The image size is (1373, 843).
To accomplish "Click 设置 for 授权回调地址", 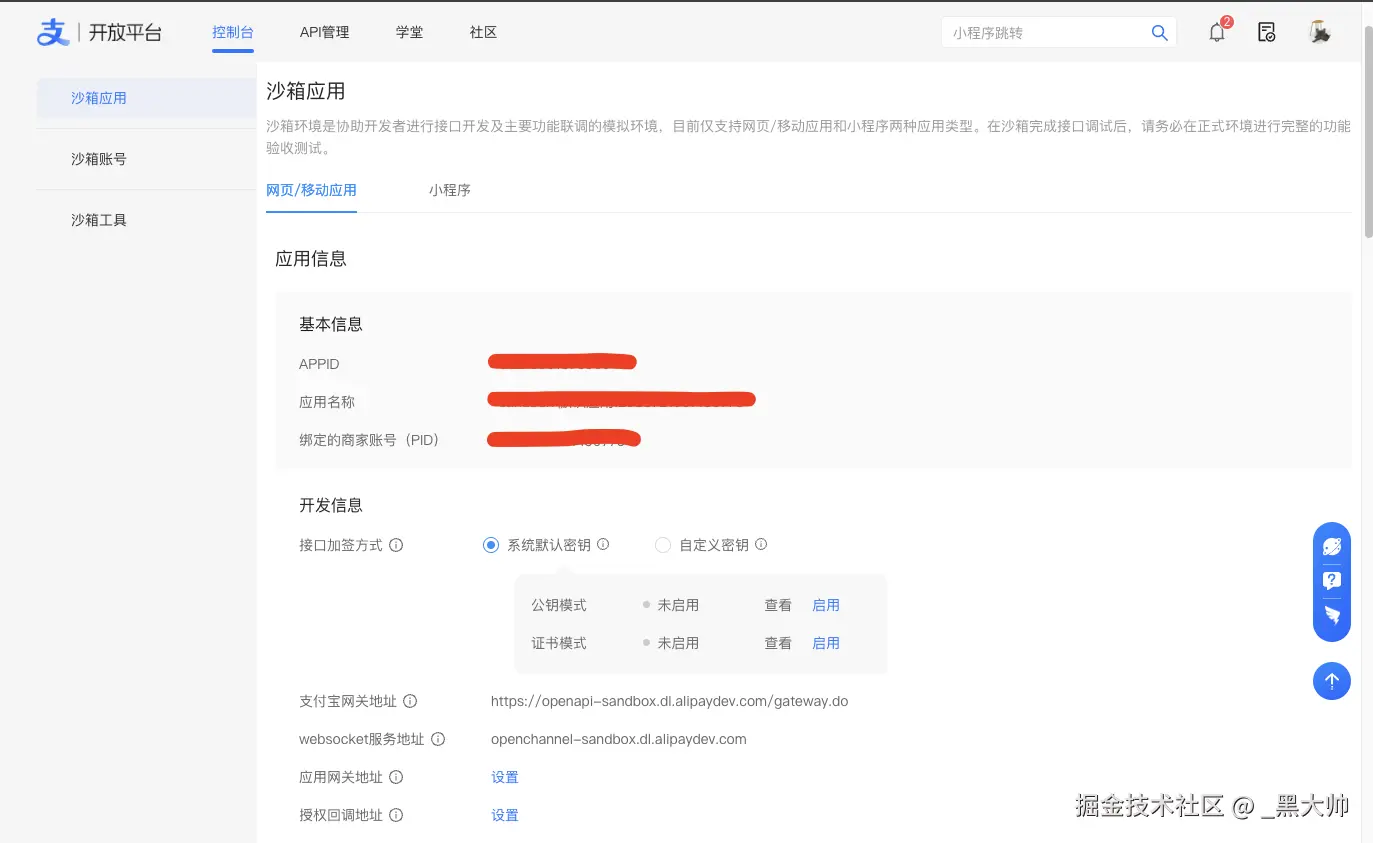I will tap(505, 815).
